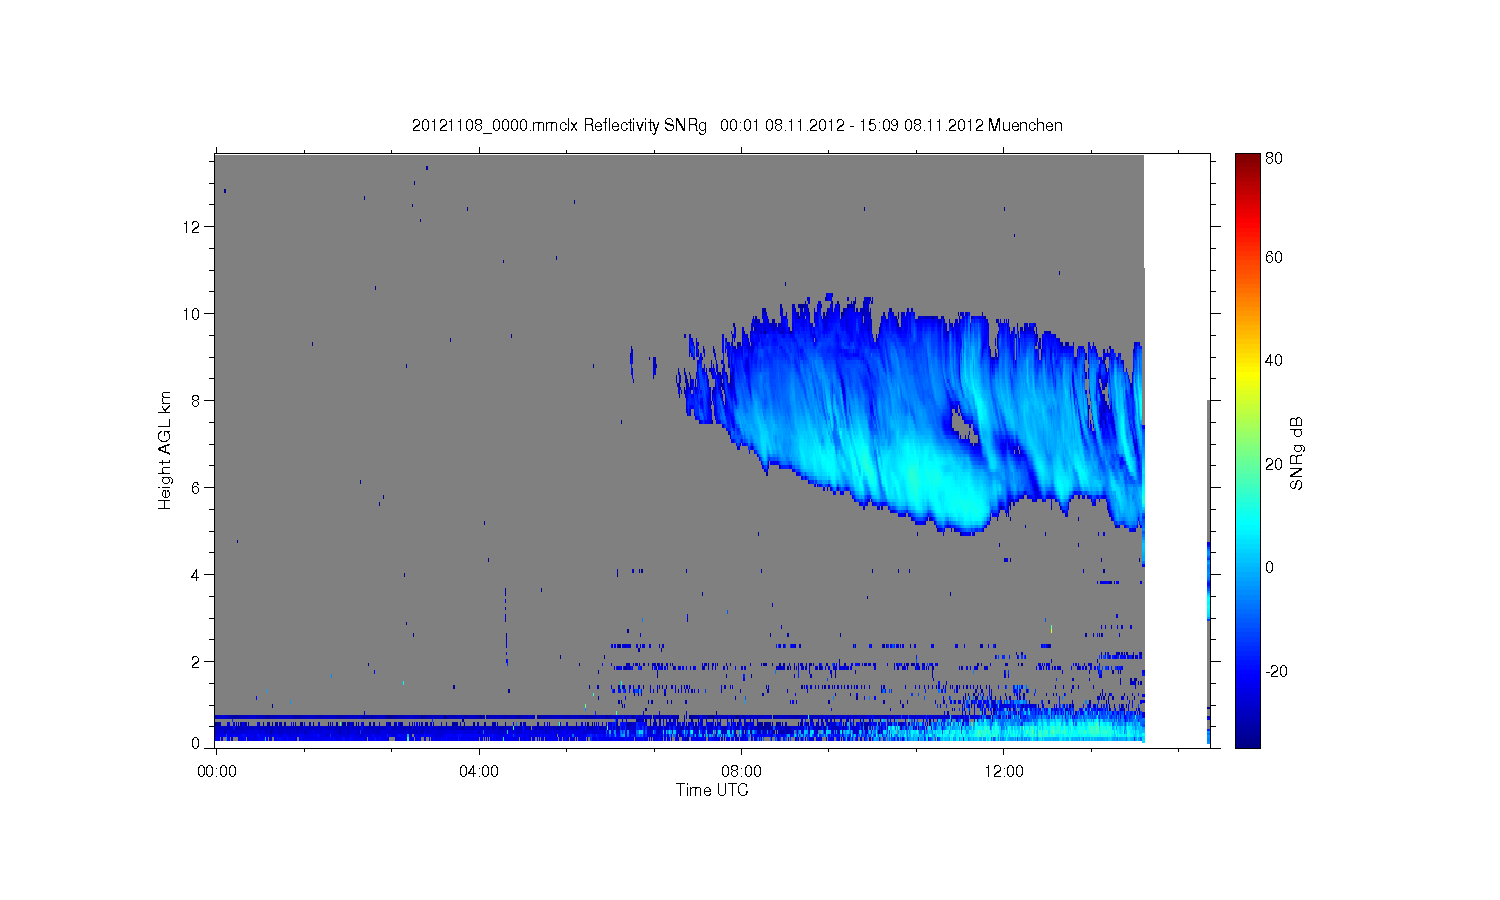This screenshot has height=900, width=1500.
Task: Click the dark blue bottom of colorbar
Action: 1247,738
